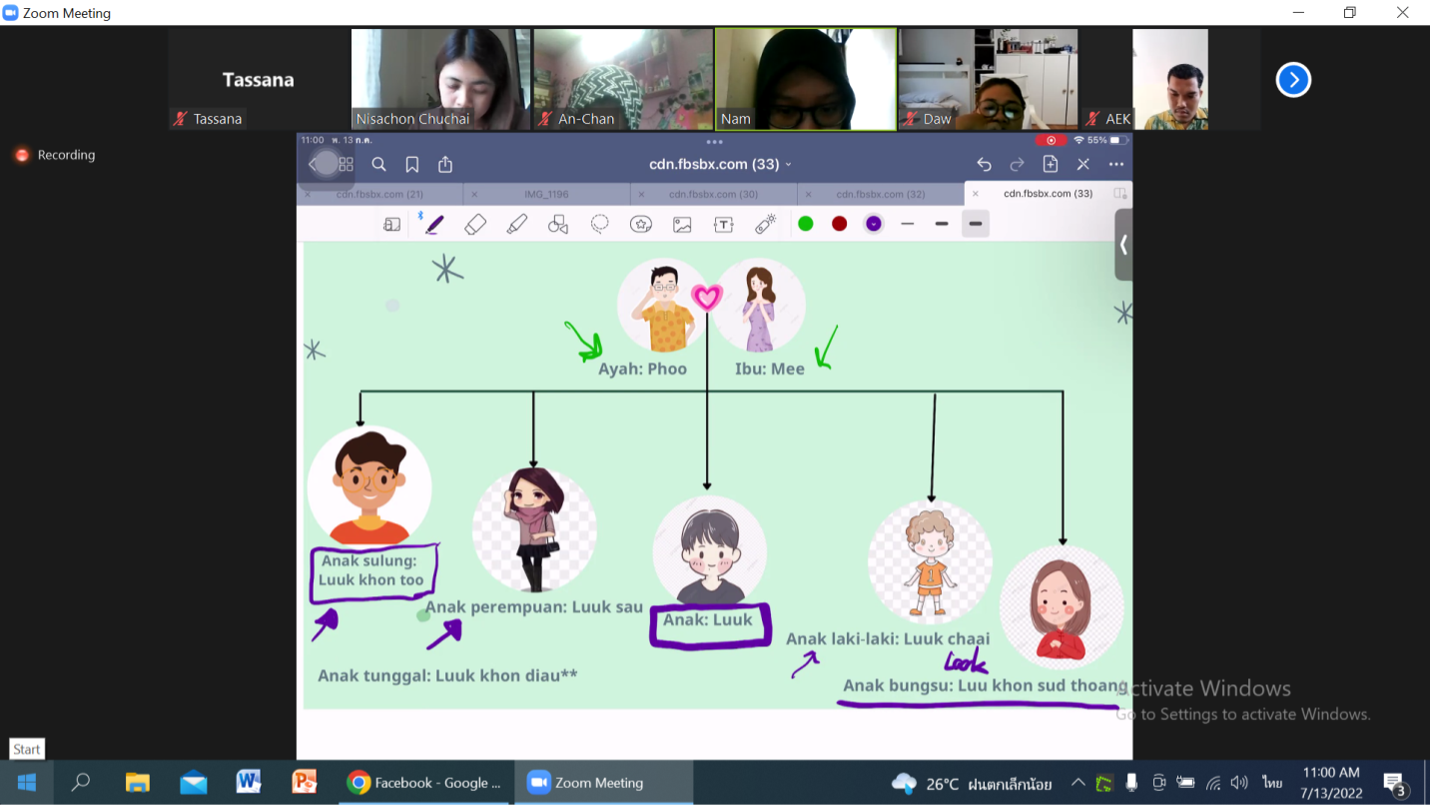
Task: Select the Pen tool in the toolbar
Action: [434, 225]
